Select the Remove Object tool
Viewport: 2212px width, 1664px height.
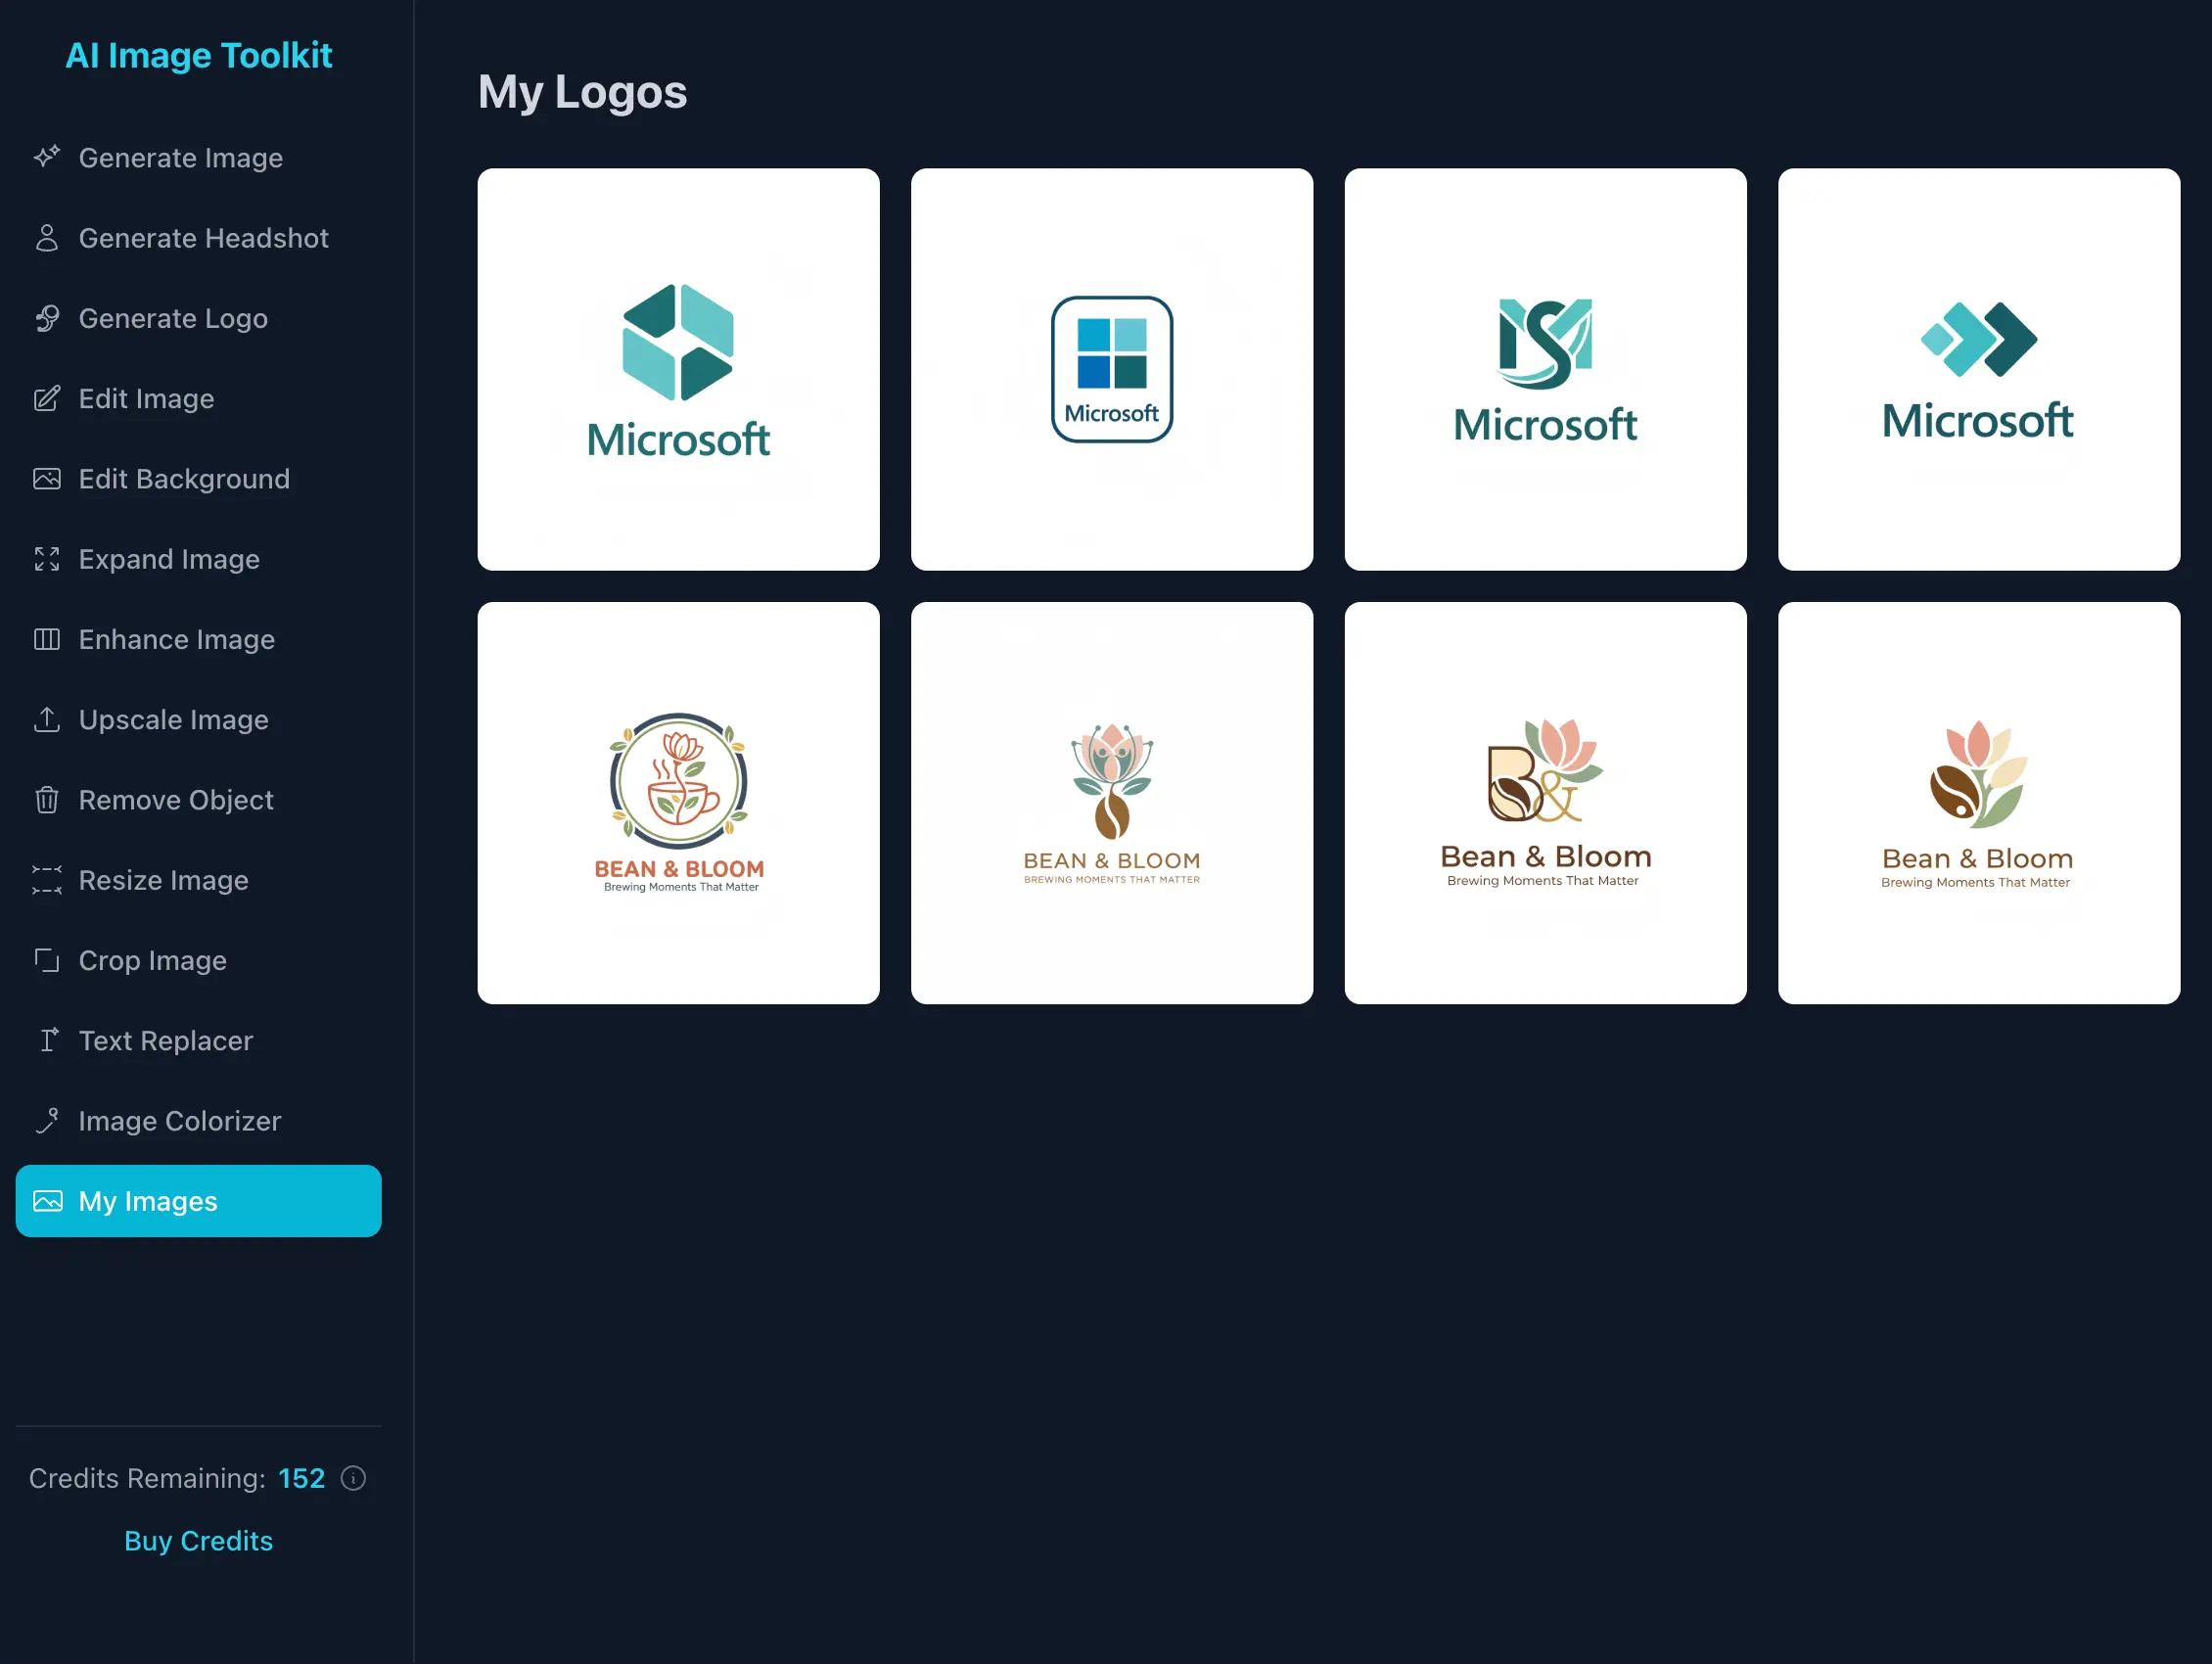click(175, 800)
